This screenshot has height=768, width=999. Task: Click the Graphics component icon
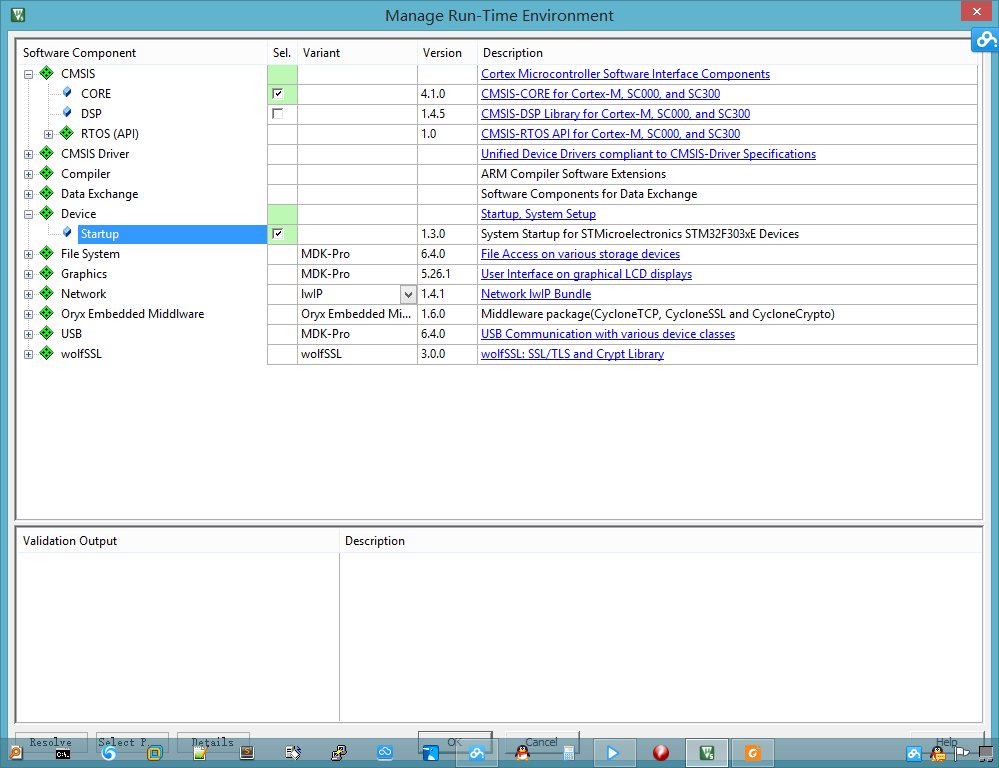pos(47,273)
